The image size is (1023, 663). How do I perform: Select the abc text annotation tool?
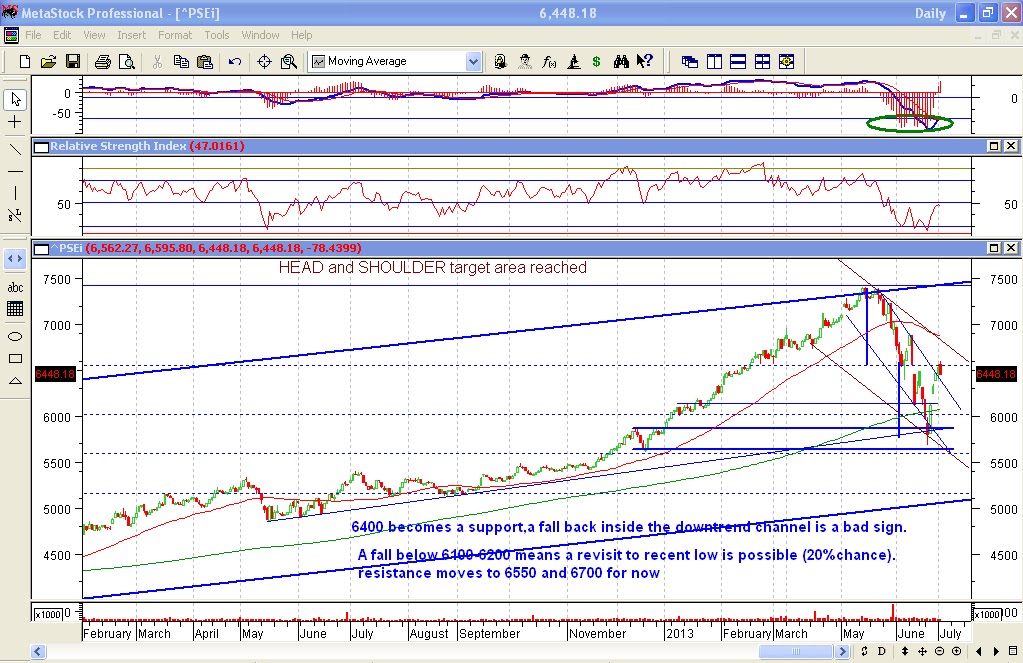(15, 288)
